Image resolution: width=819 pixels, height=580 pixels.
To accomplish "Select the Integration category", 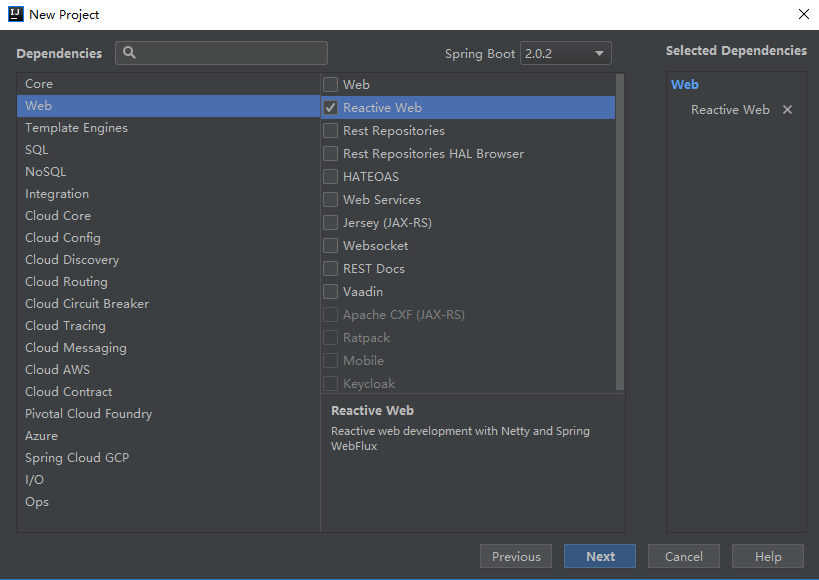I will [x=168, y=193].
